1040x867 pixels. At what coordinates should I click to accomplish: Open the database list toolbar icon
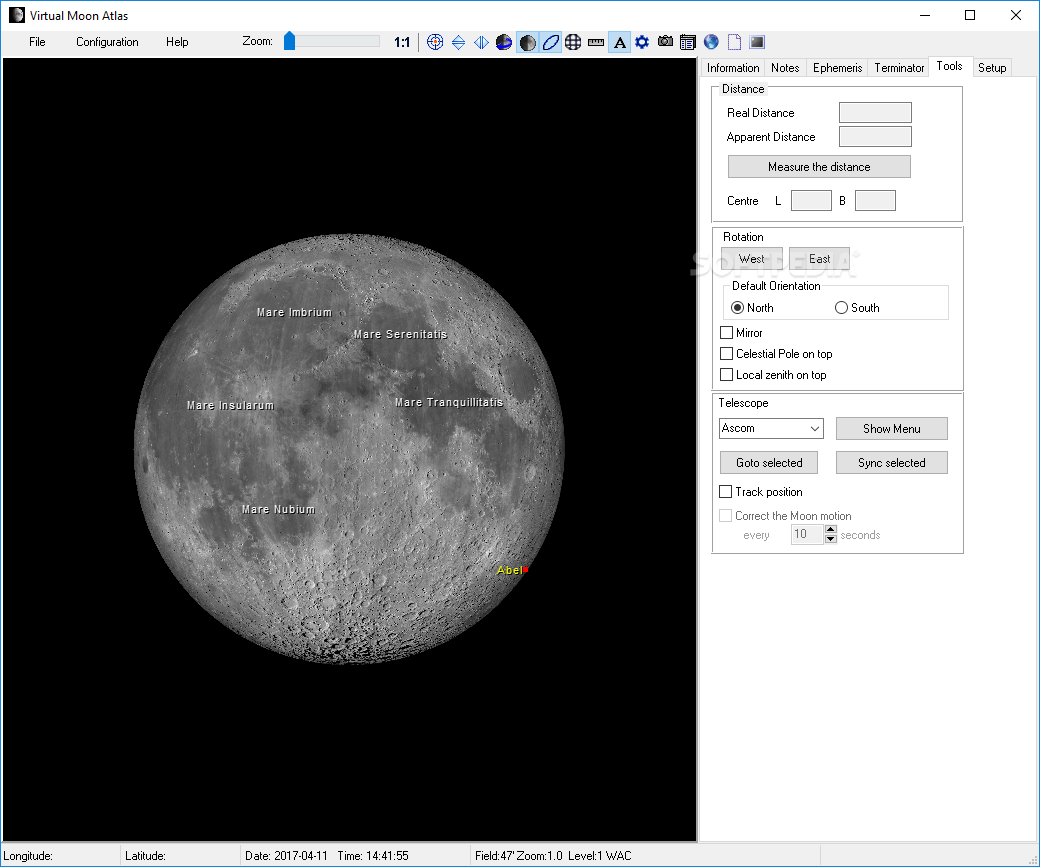pos(688,42)
